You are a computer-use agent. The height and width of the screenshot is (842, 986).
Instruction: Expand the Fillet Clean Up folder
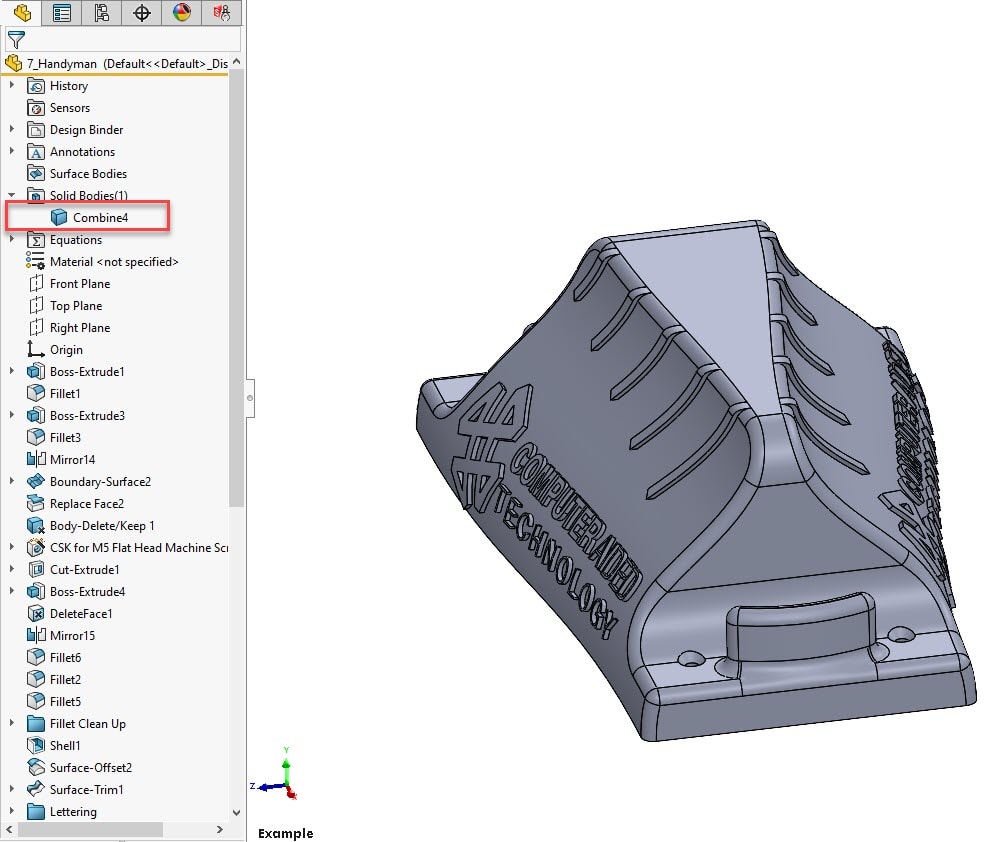(x=11, y=723)
